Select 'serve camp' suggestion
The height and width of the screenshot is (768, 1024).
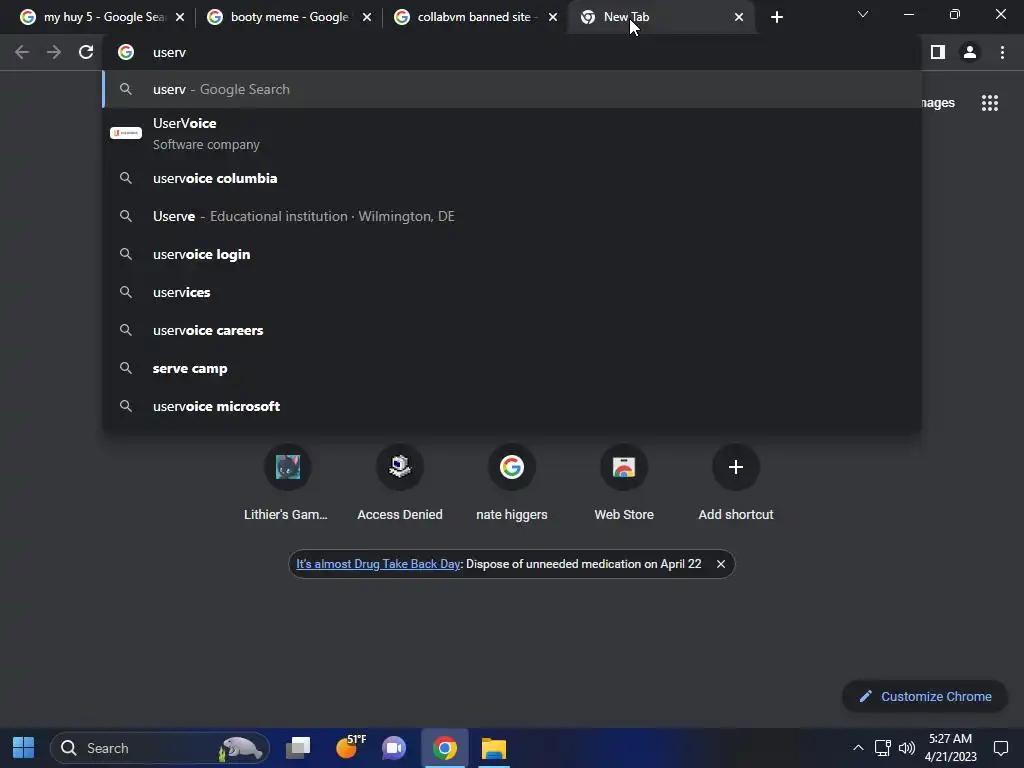point(511,368)
